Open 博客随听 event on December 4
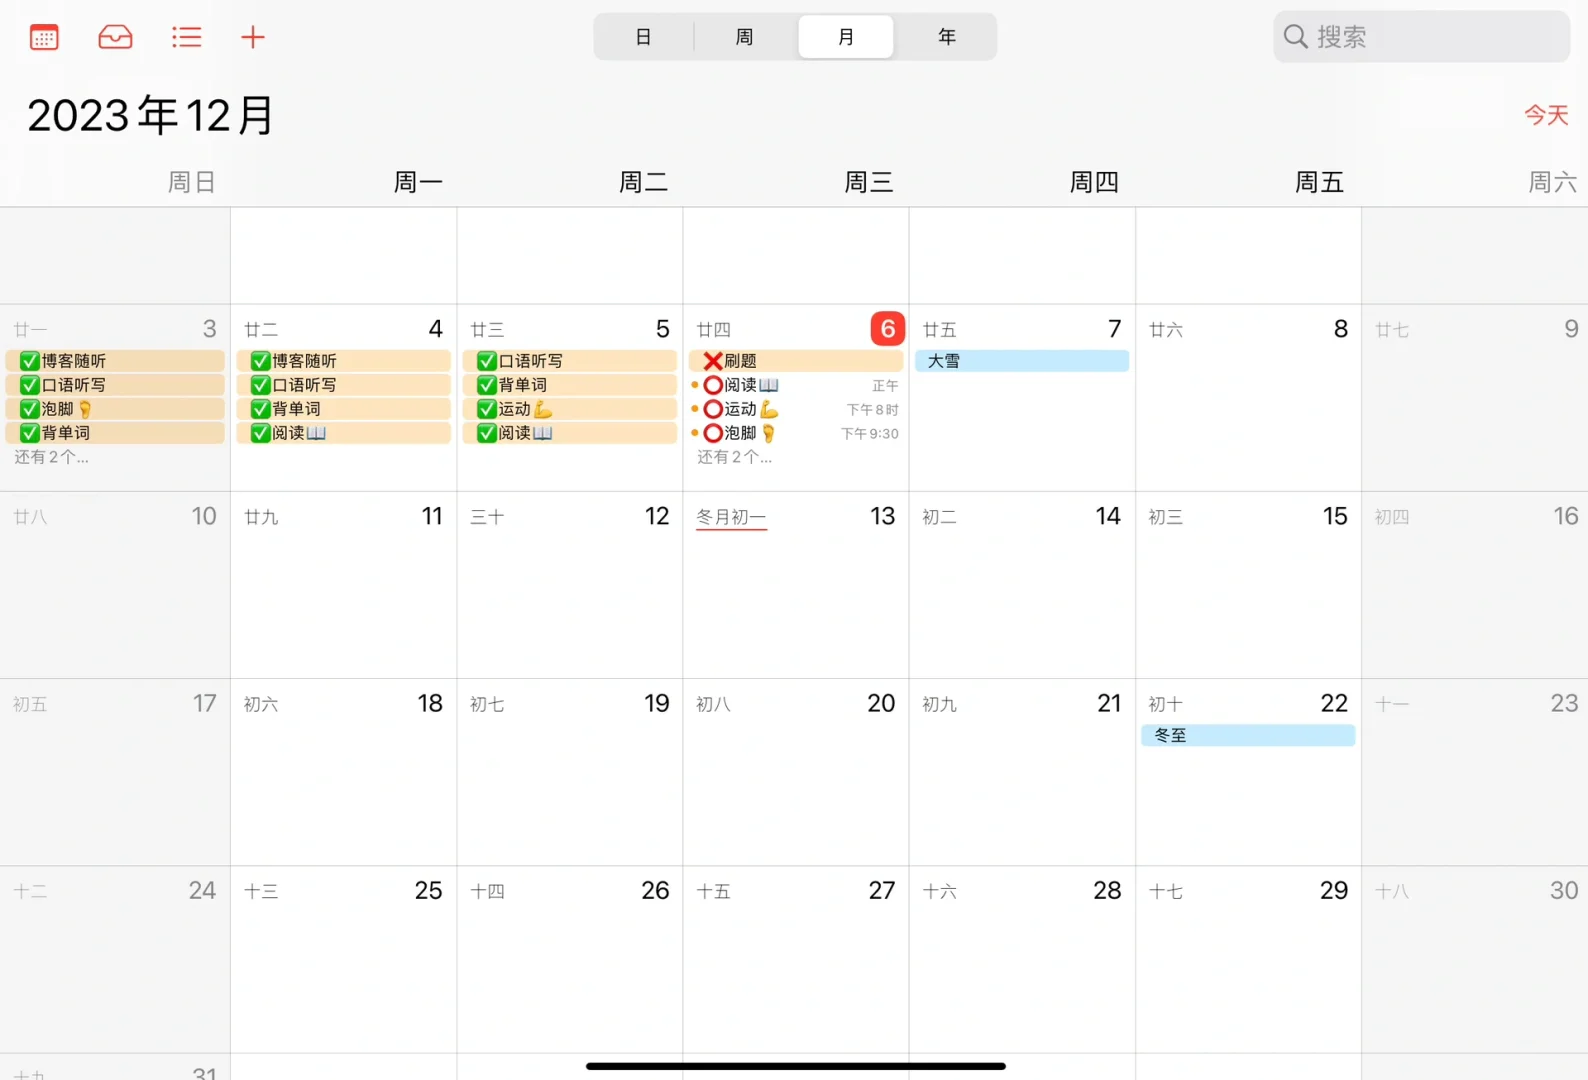The image size is (1588, 1080). coord(344,361)
